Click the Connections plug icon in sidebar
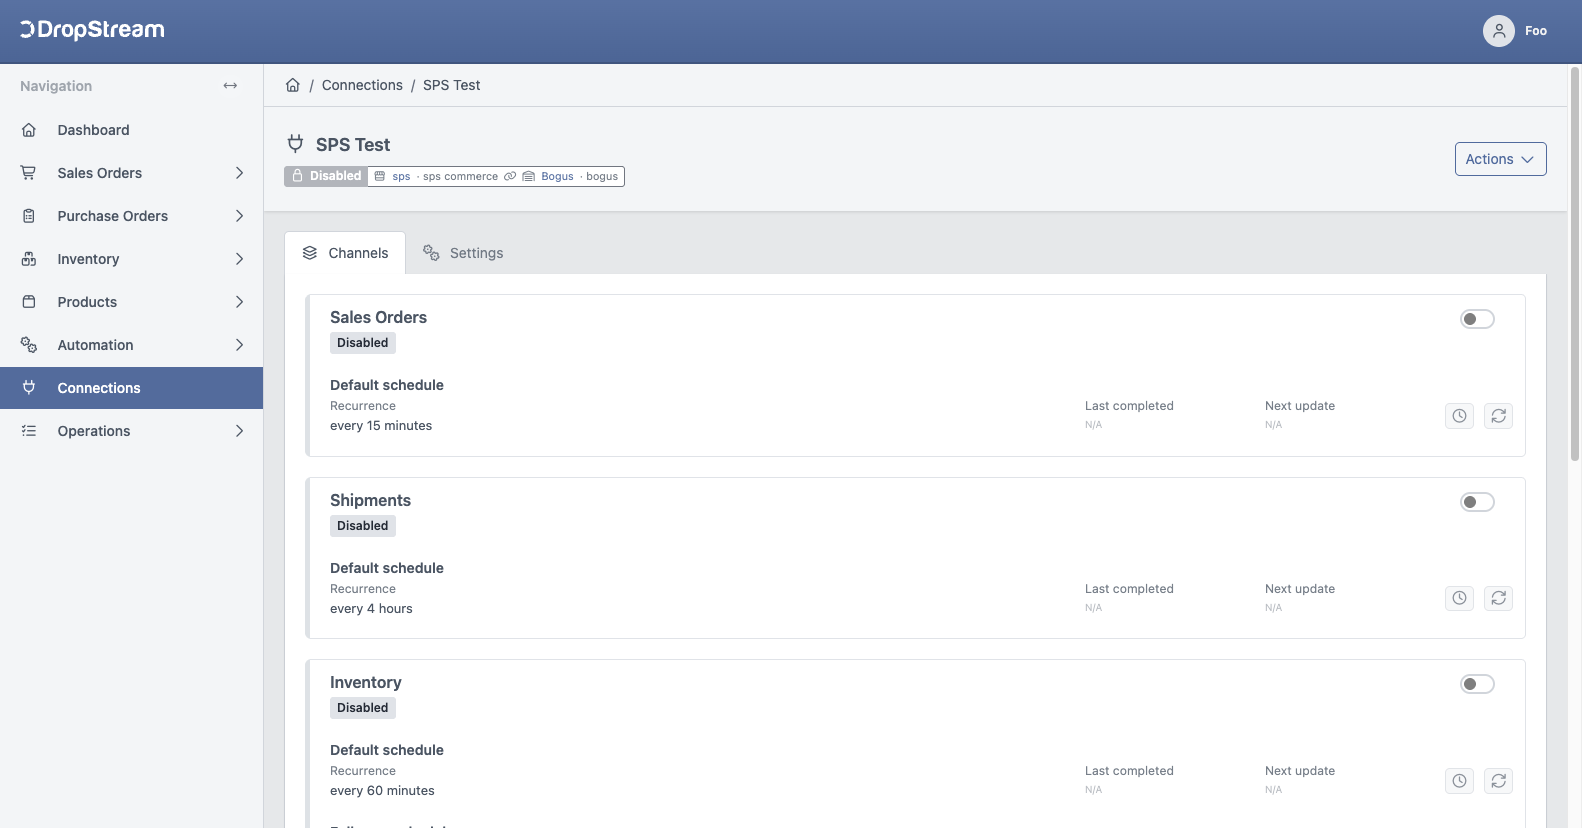1582x828 pixels. [x=29, y=388]
